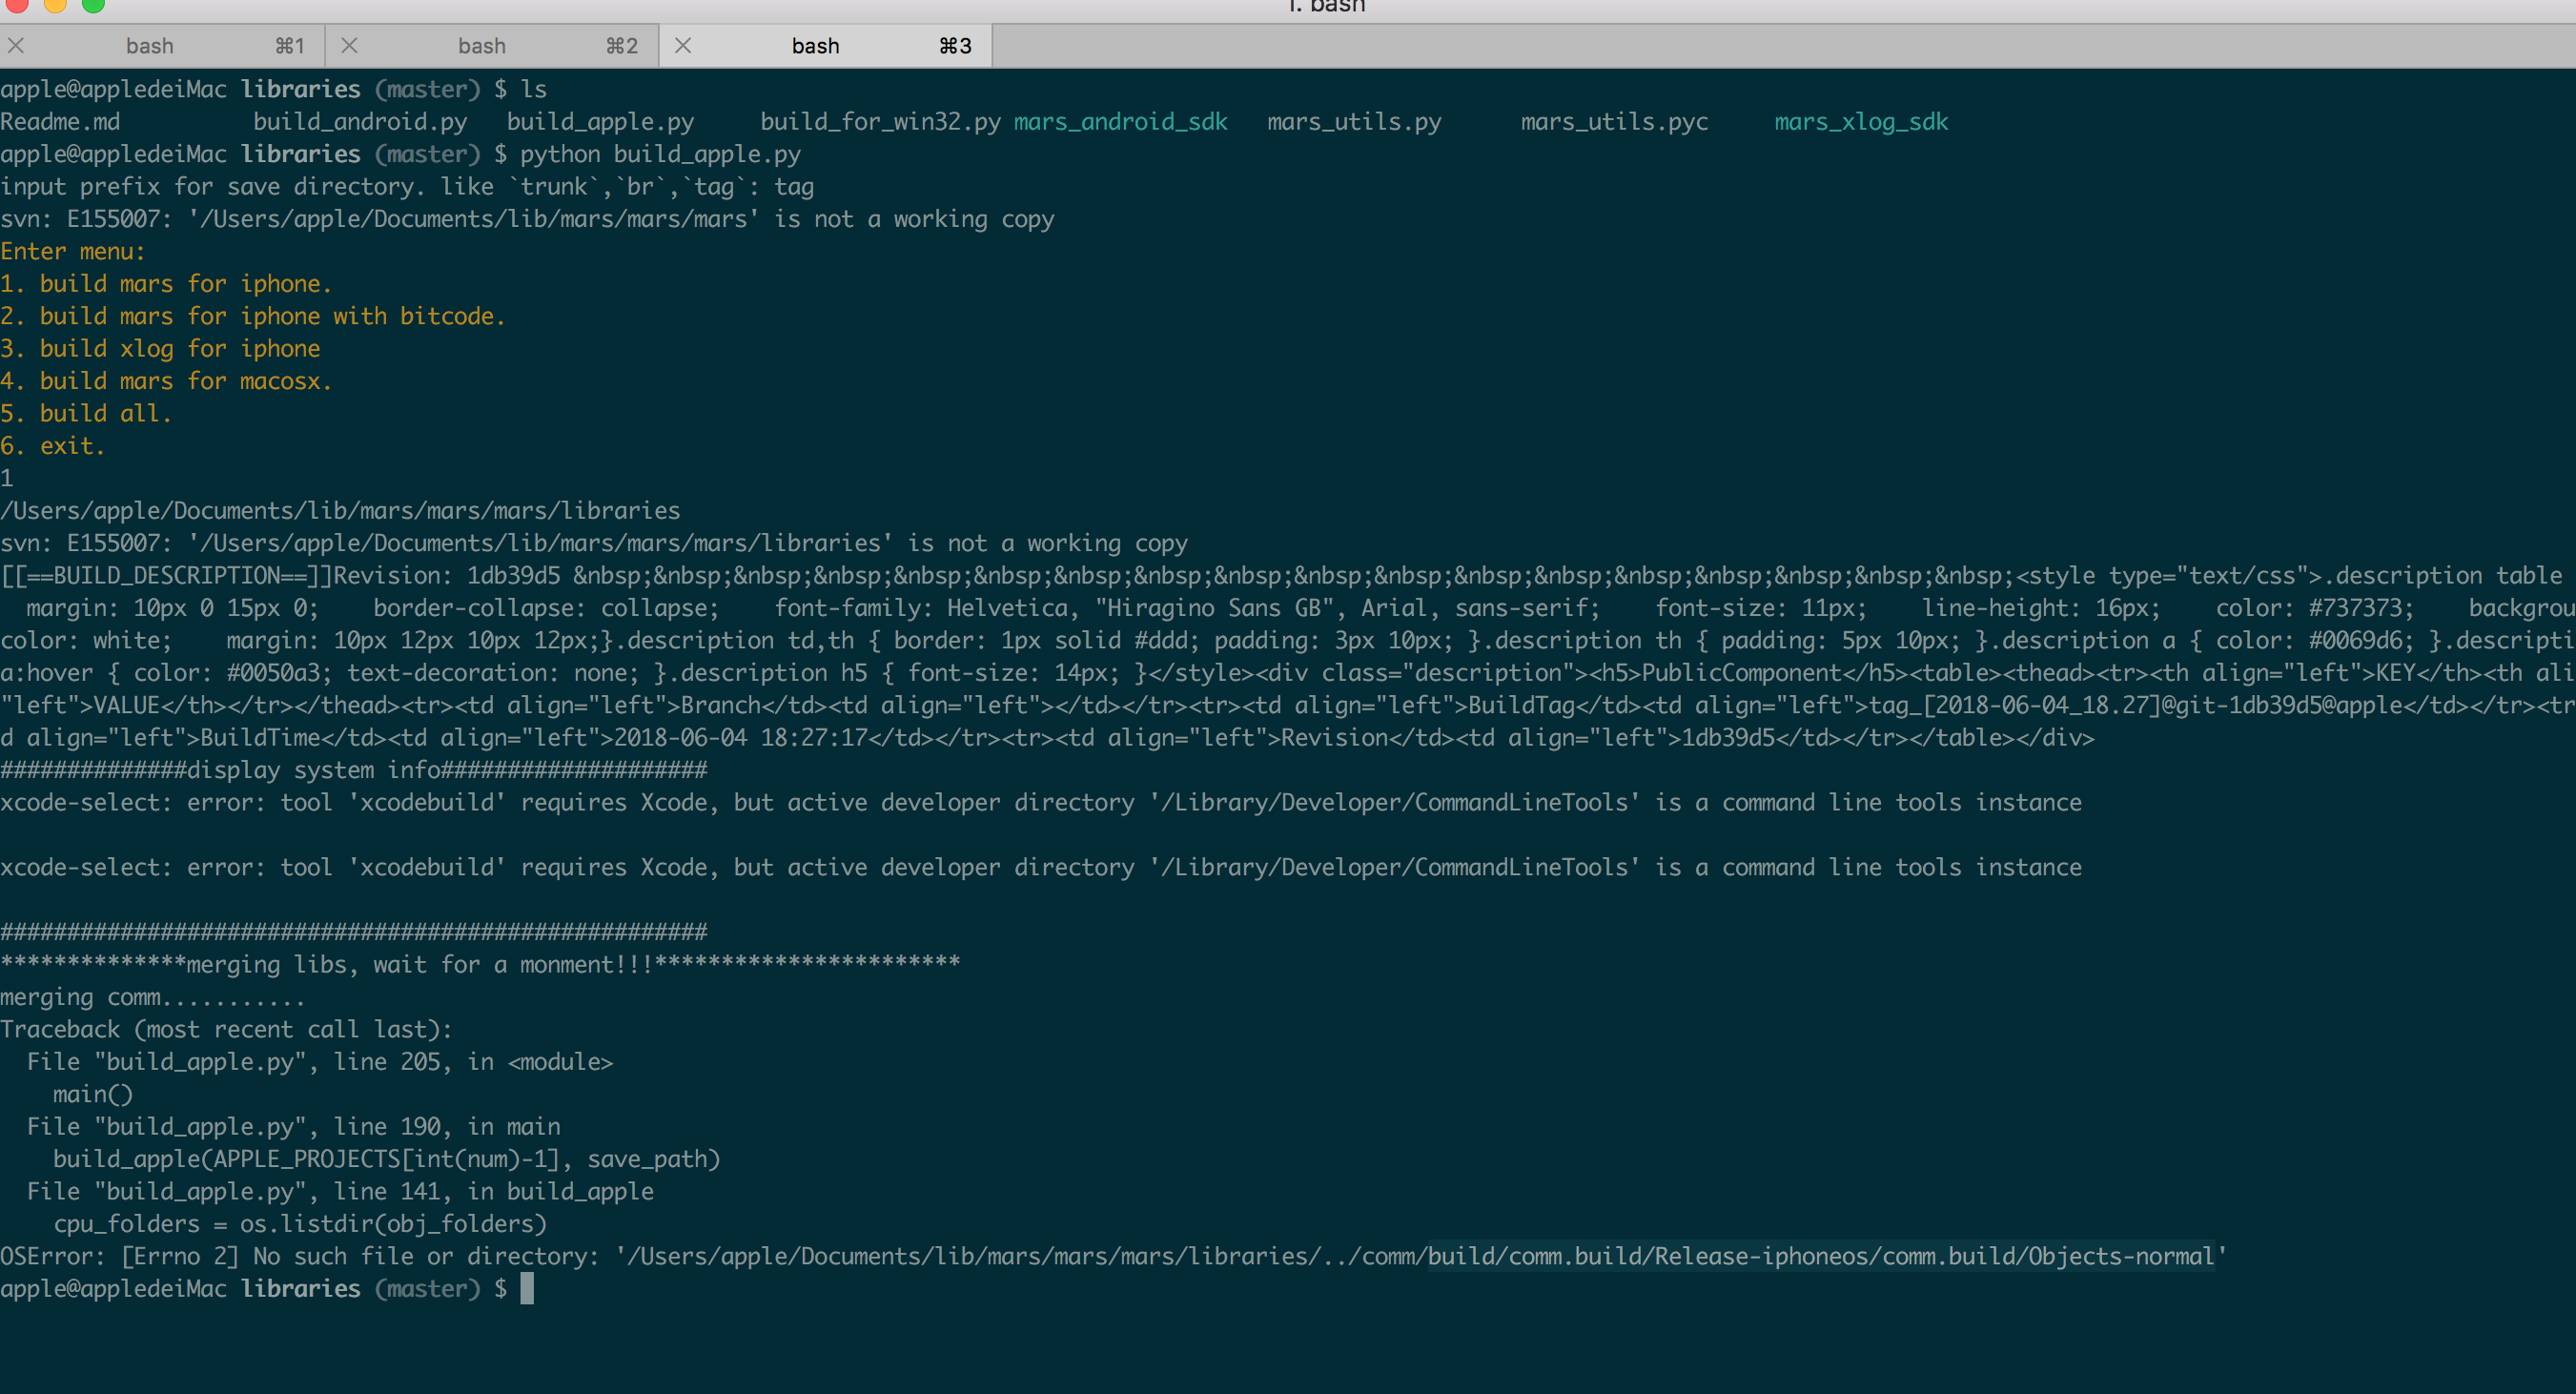Click the blinking terminal cursor at the prompt
Image resolution: width=2576 pixels, height=1394 pixels.
point(527,1289)
